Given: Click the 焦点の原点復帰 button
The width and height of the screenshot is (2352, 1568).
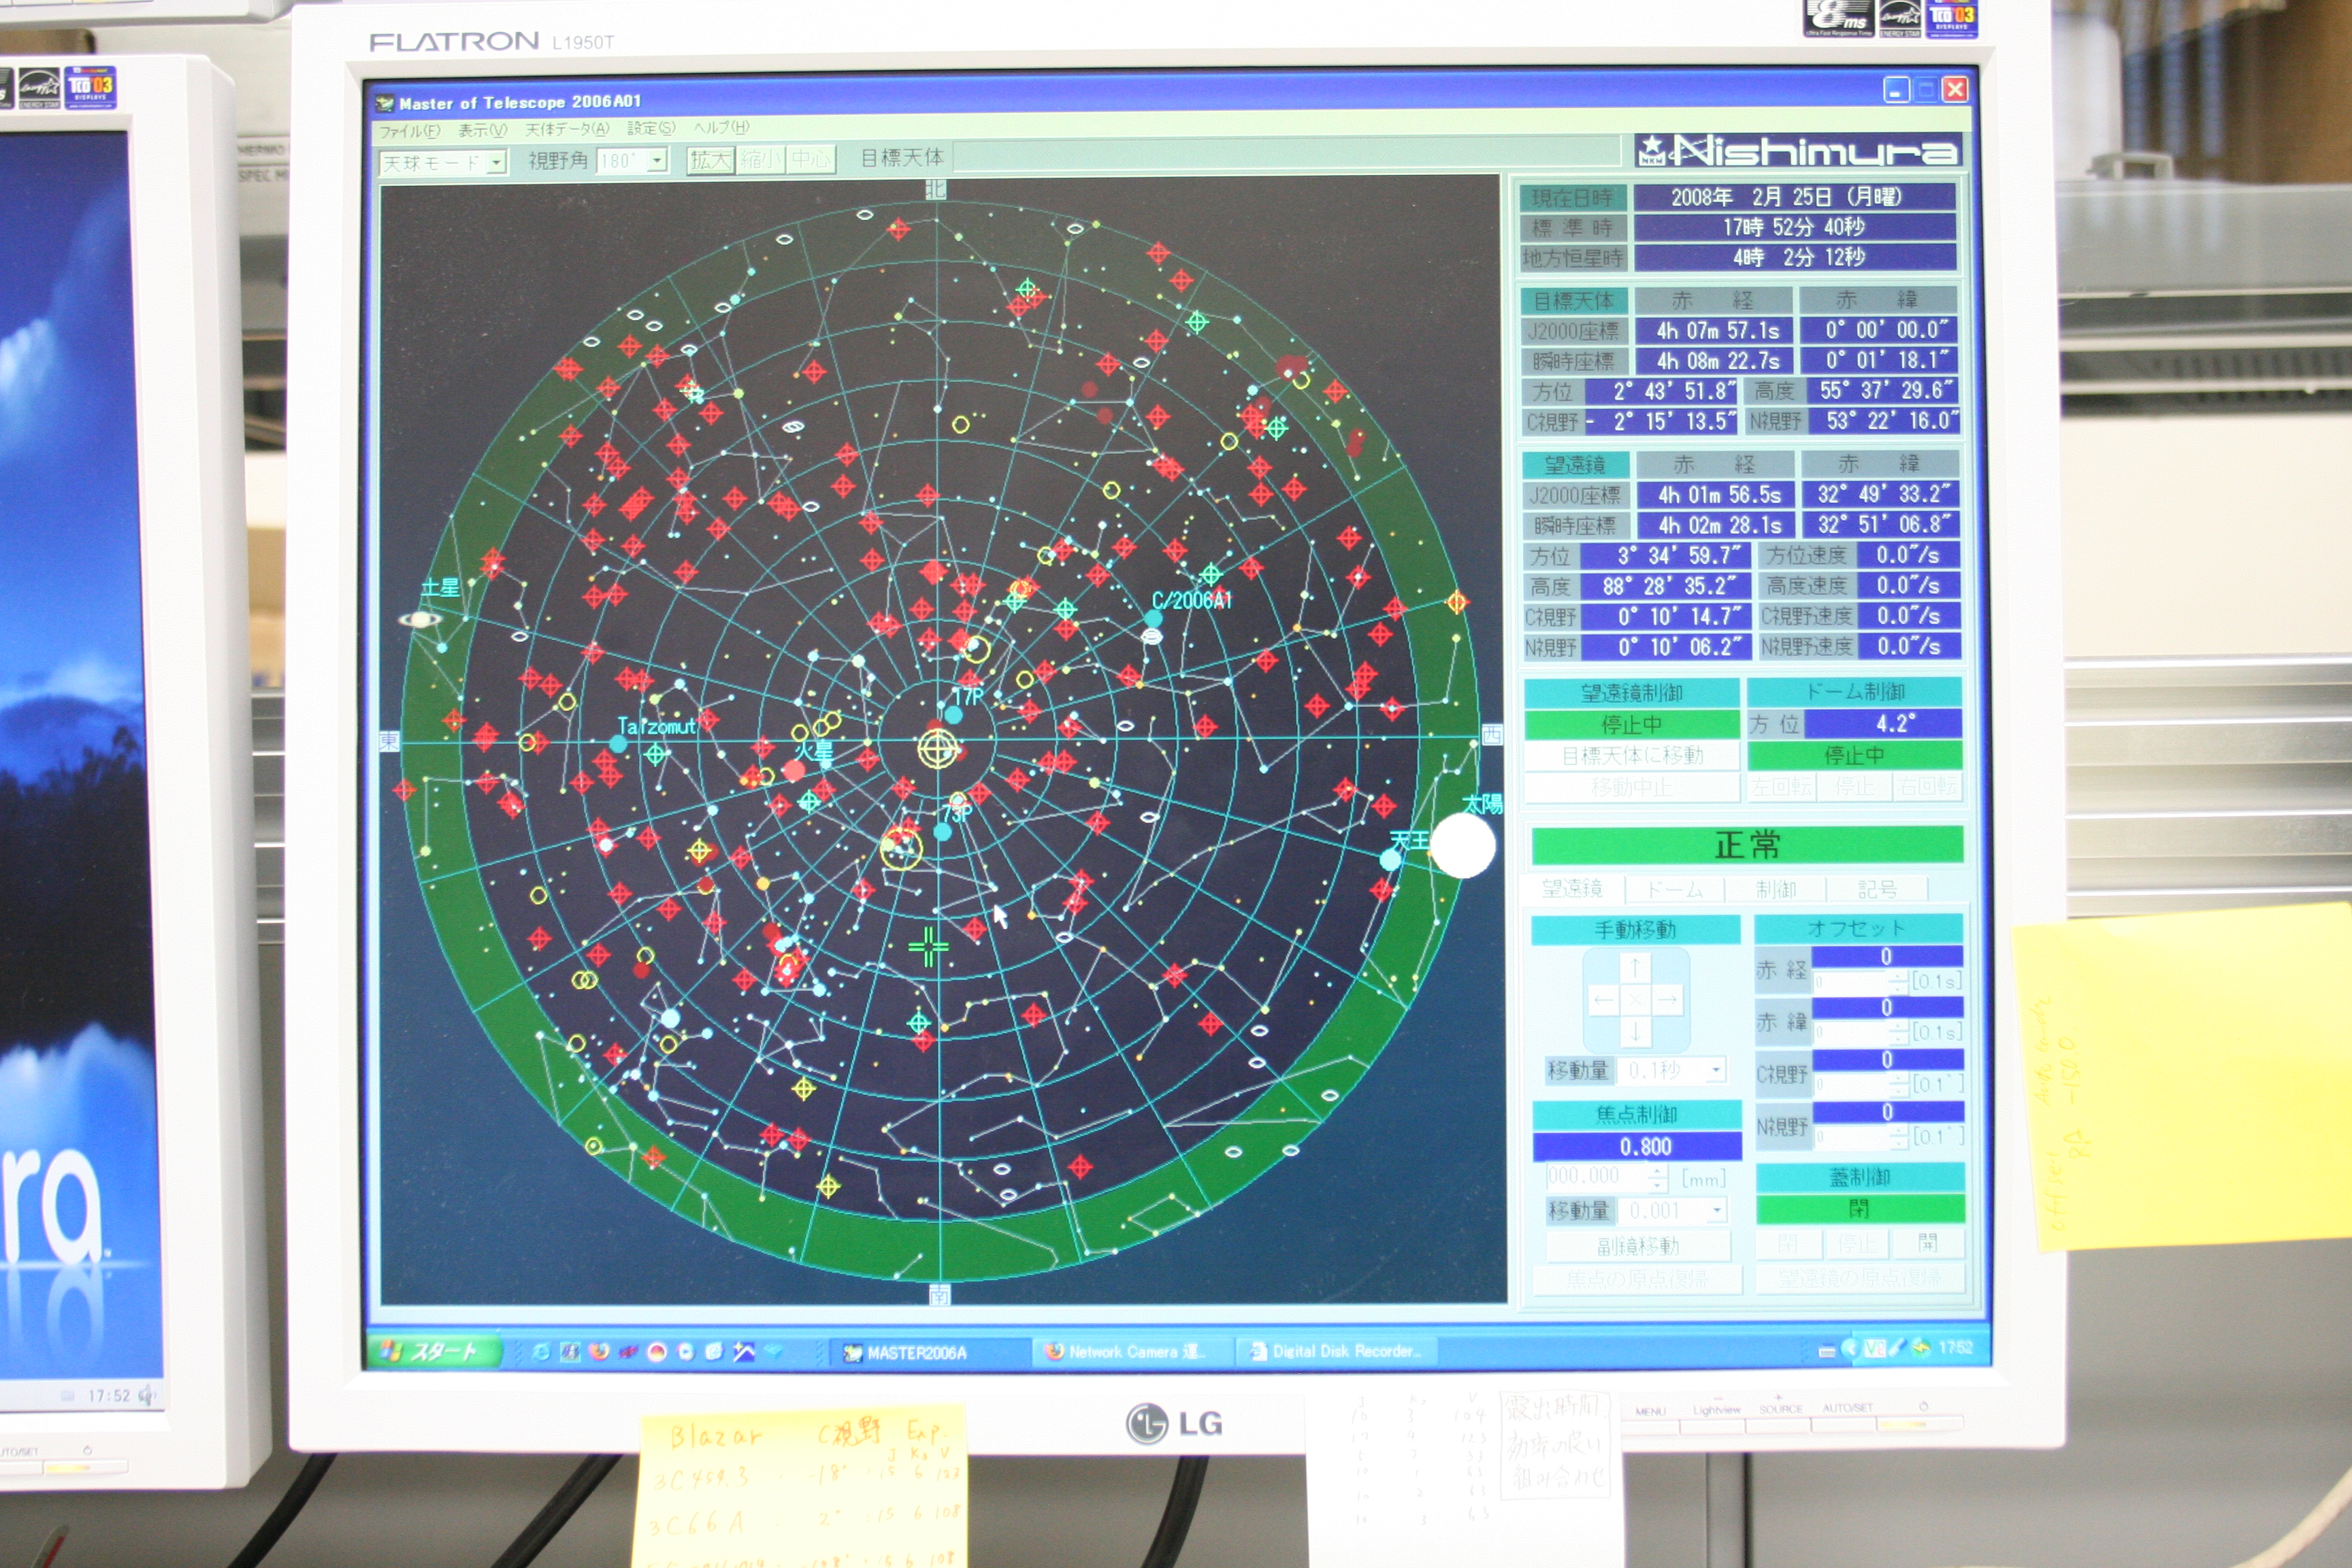Looking at the screenshot, I should point(1637,1279).
